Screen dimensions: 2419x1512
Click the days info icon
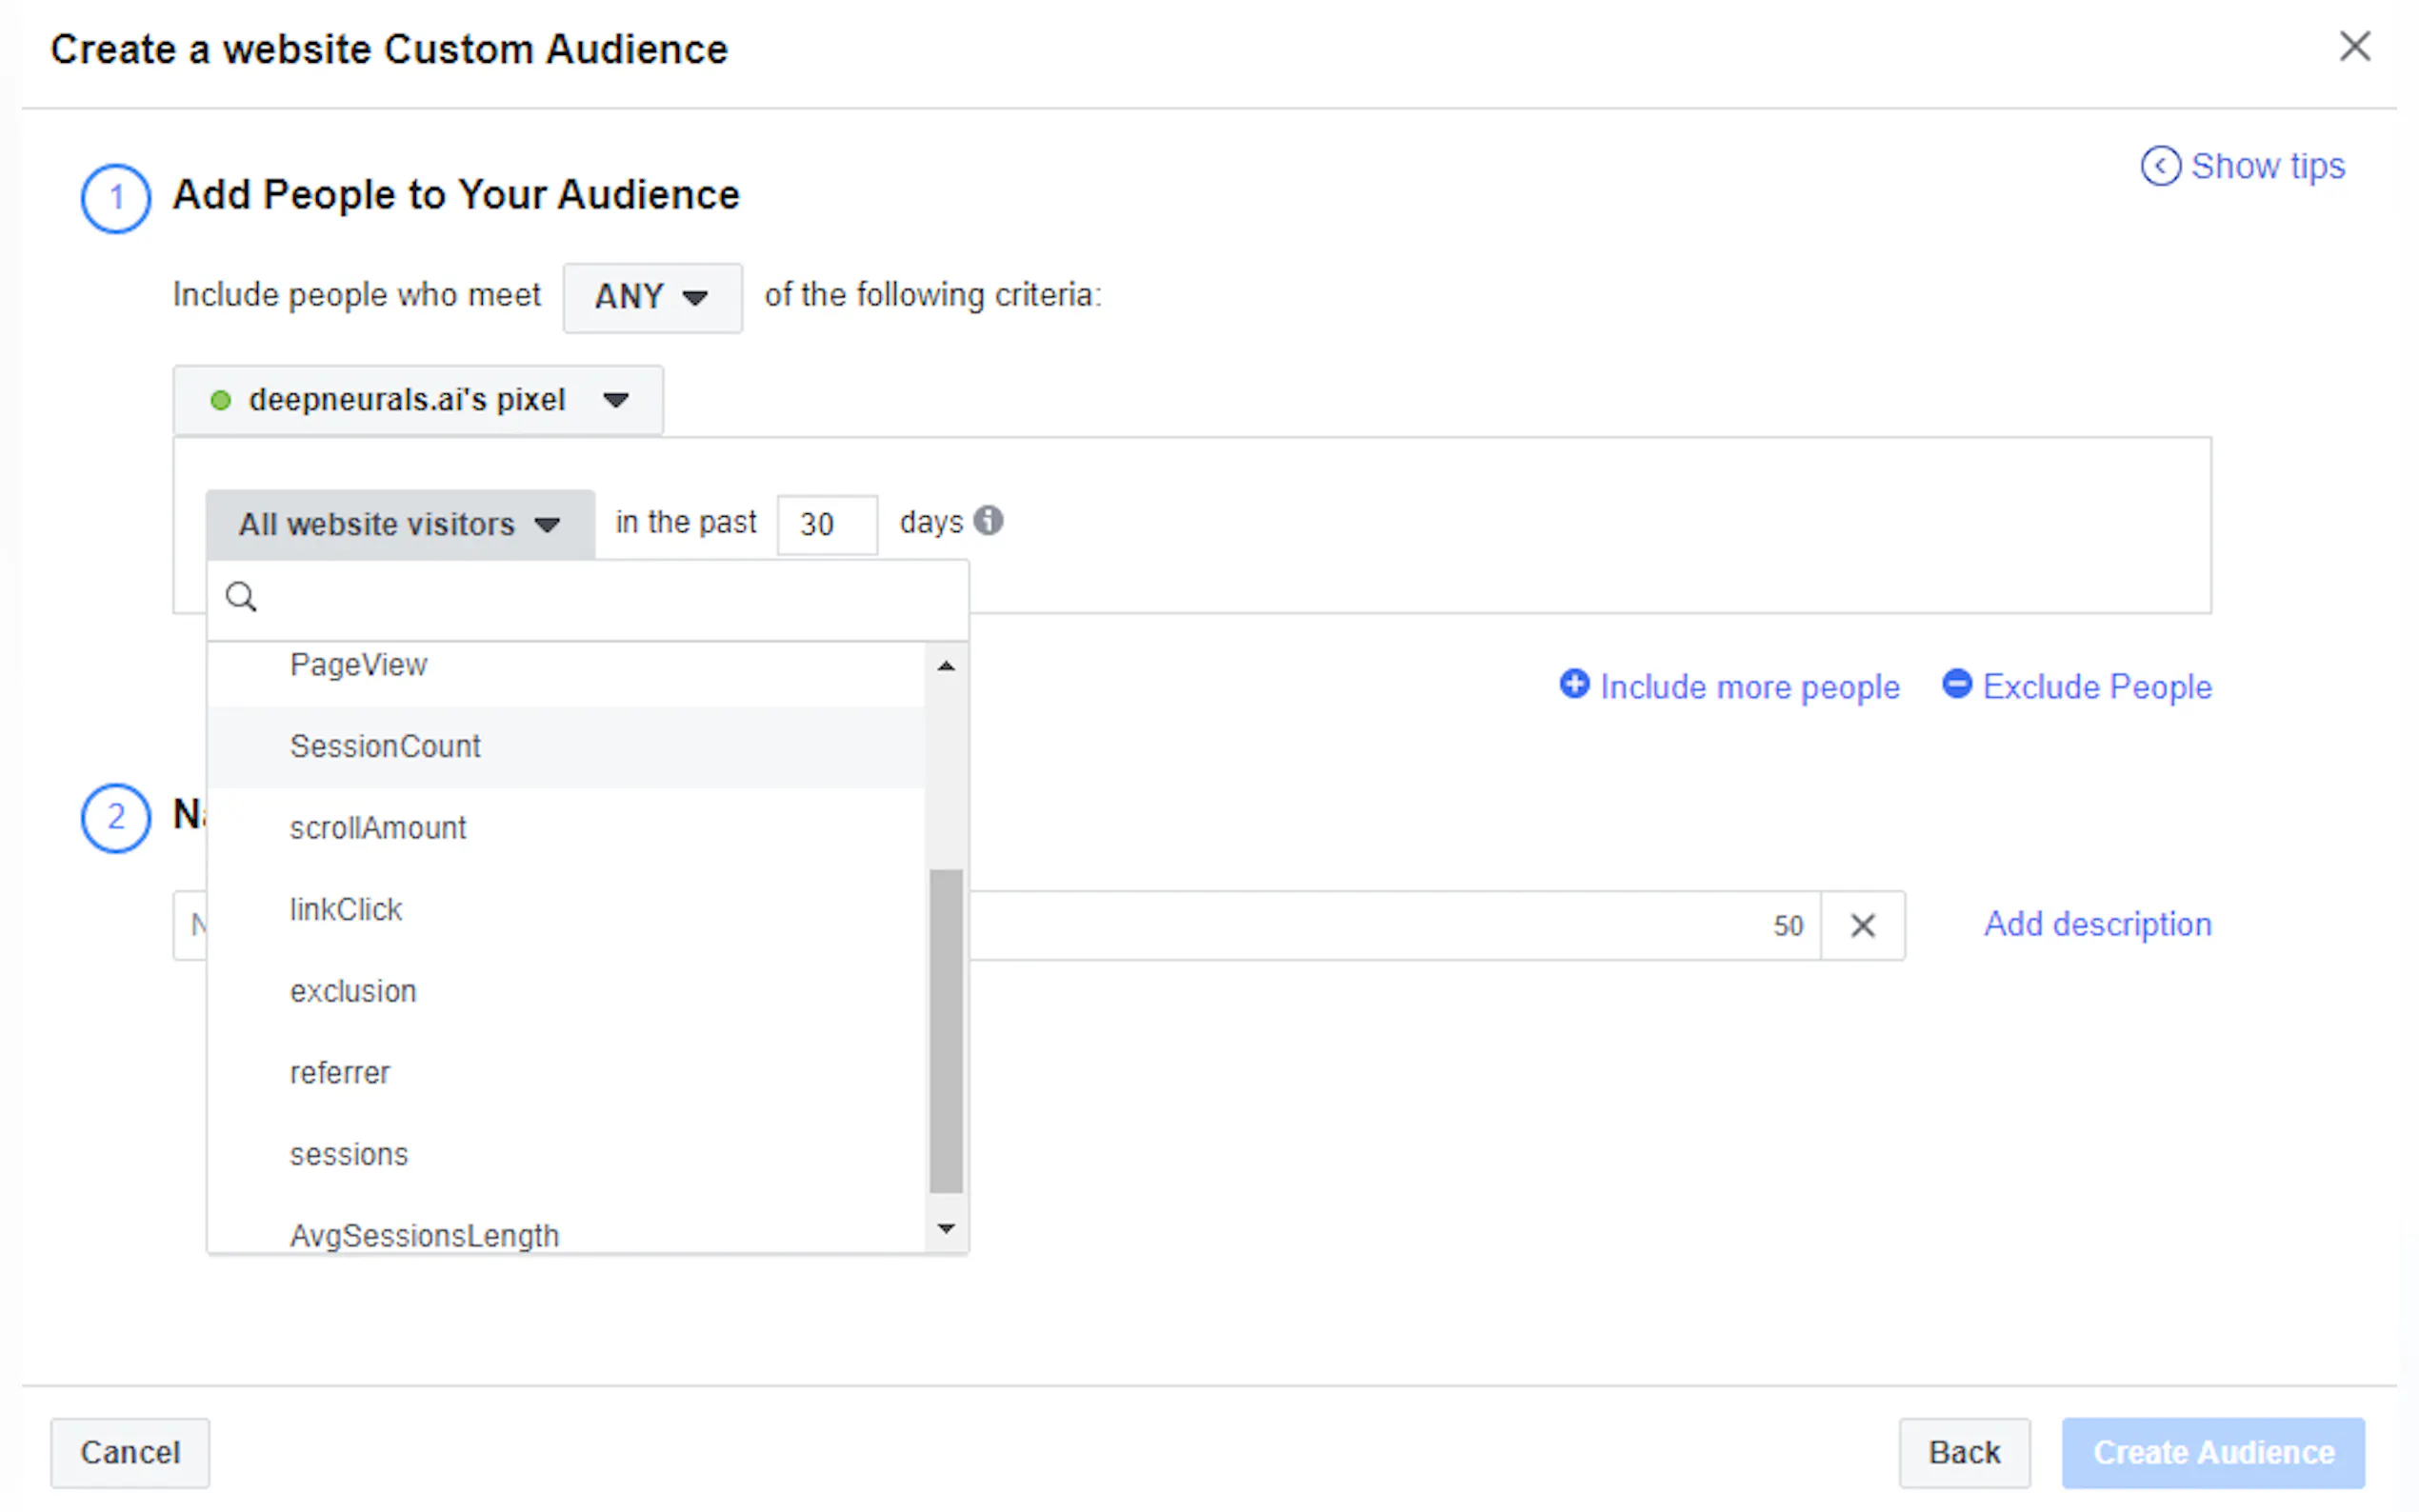[988, 521]
